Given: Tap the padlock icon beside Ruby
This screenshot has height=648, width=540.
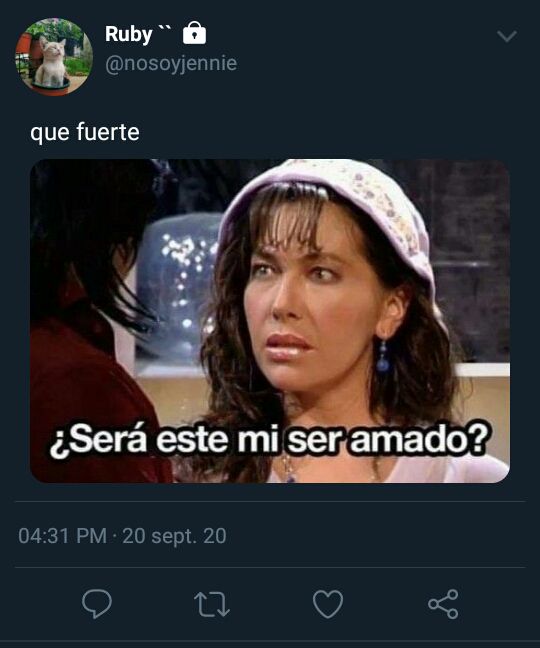Looking at the screenshot, I should 194,33.
